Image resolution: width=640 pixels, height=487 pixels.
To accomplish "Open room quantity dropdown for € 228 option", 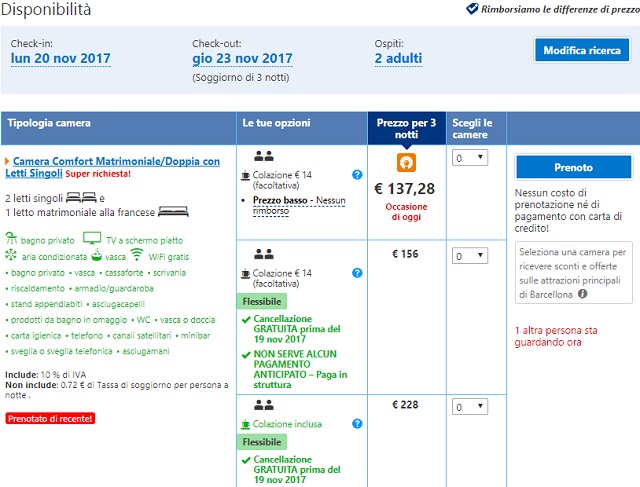I will (x=470, y=407).
